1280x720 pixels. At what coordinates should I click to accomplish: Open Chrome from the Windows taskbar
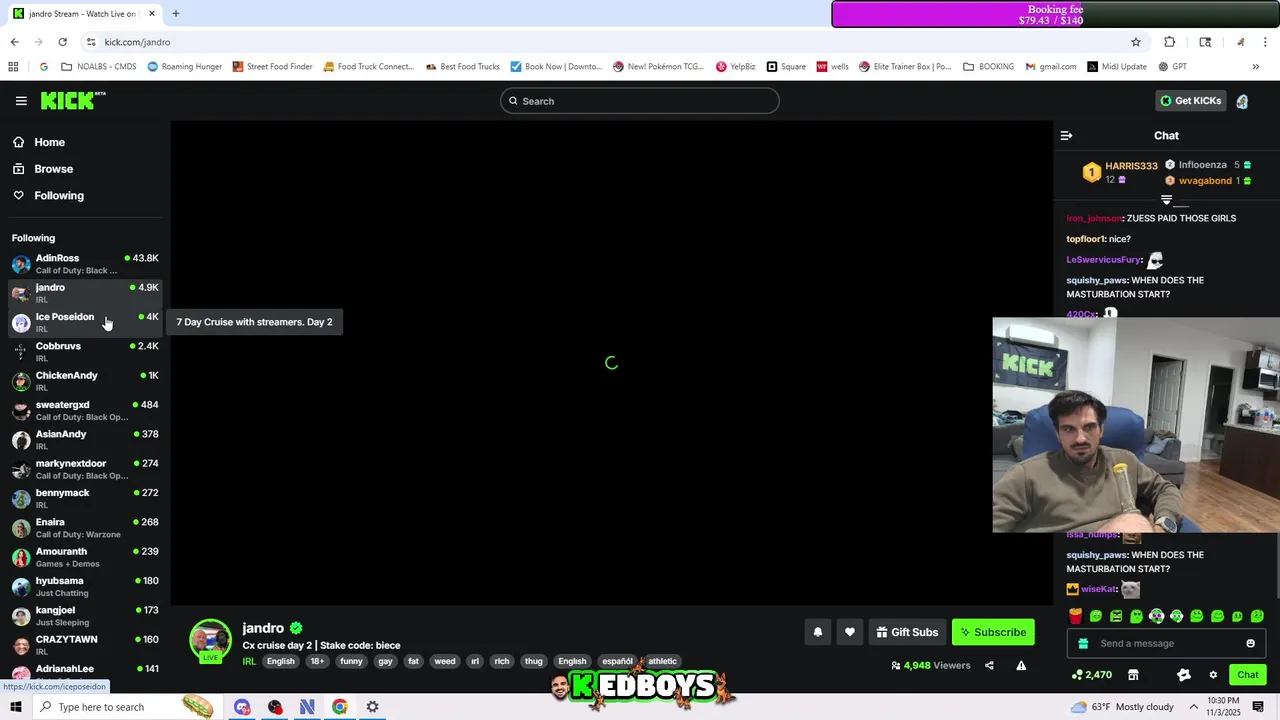[x=340, y=707]
